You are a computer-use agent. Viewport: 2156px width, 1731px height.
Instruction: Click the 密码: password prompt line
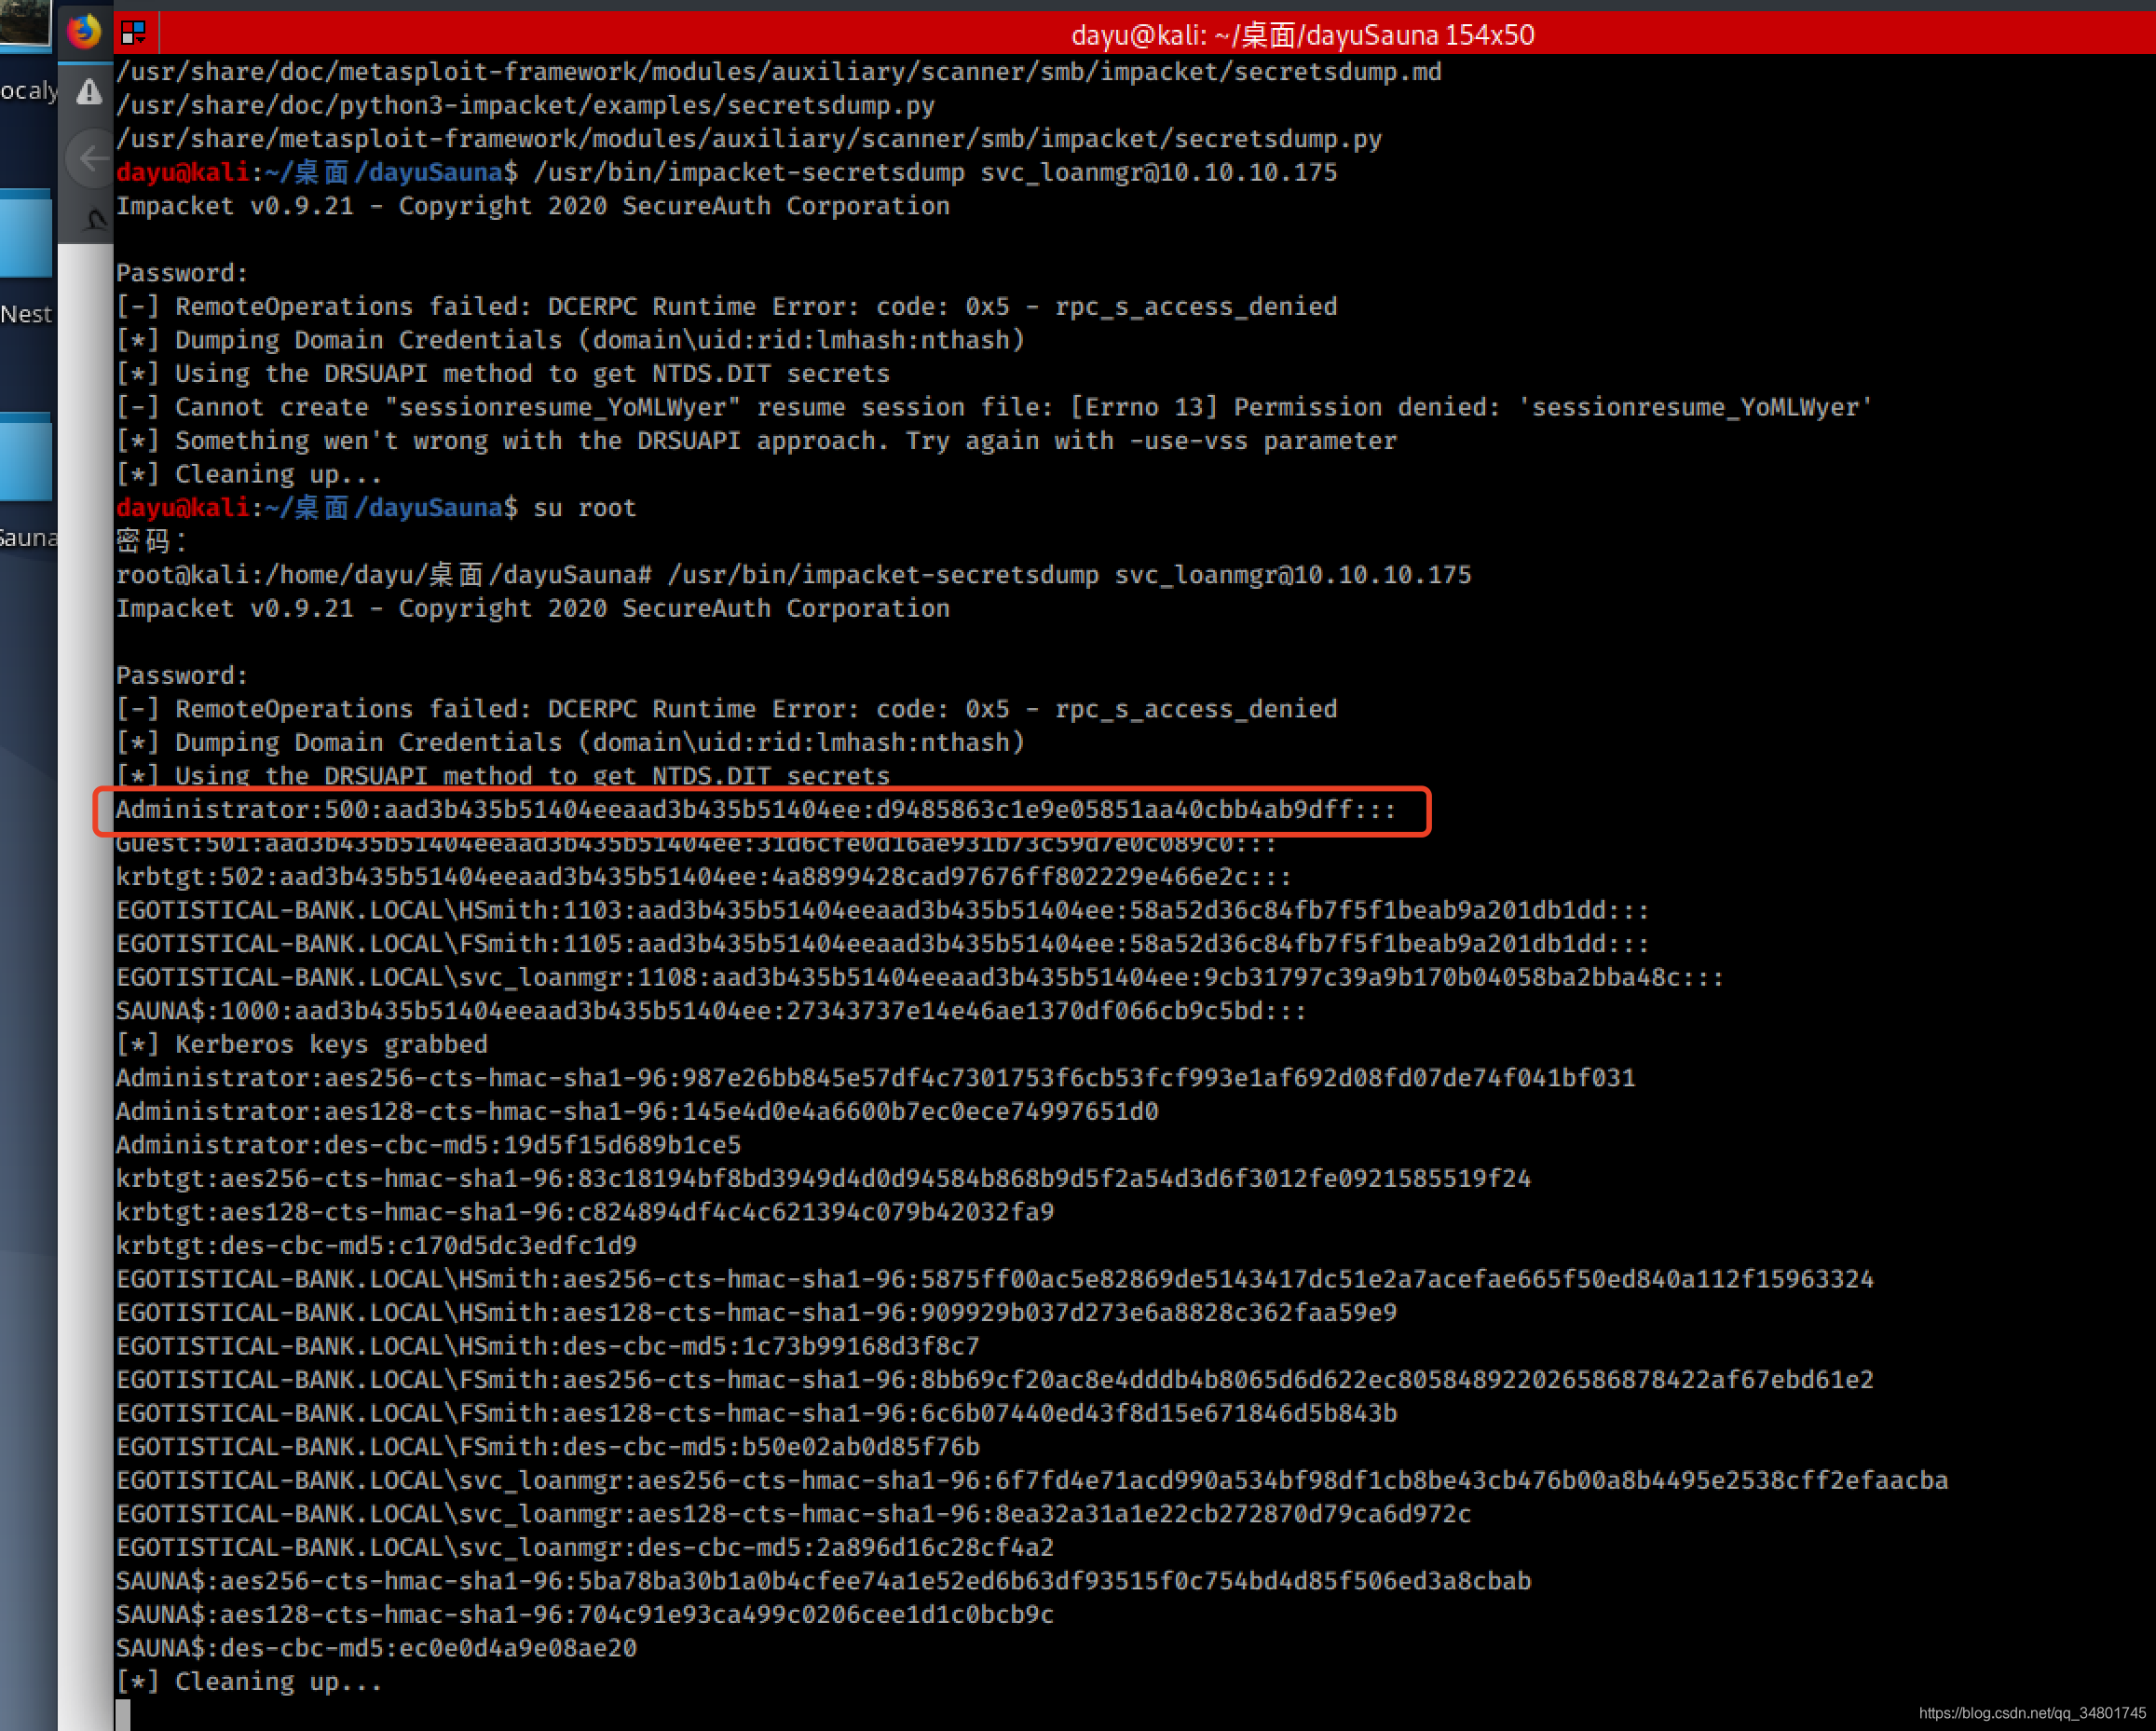[152, 542]
